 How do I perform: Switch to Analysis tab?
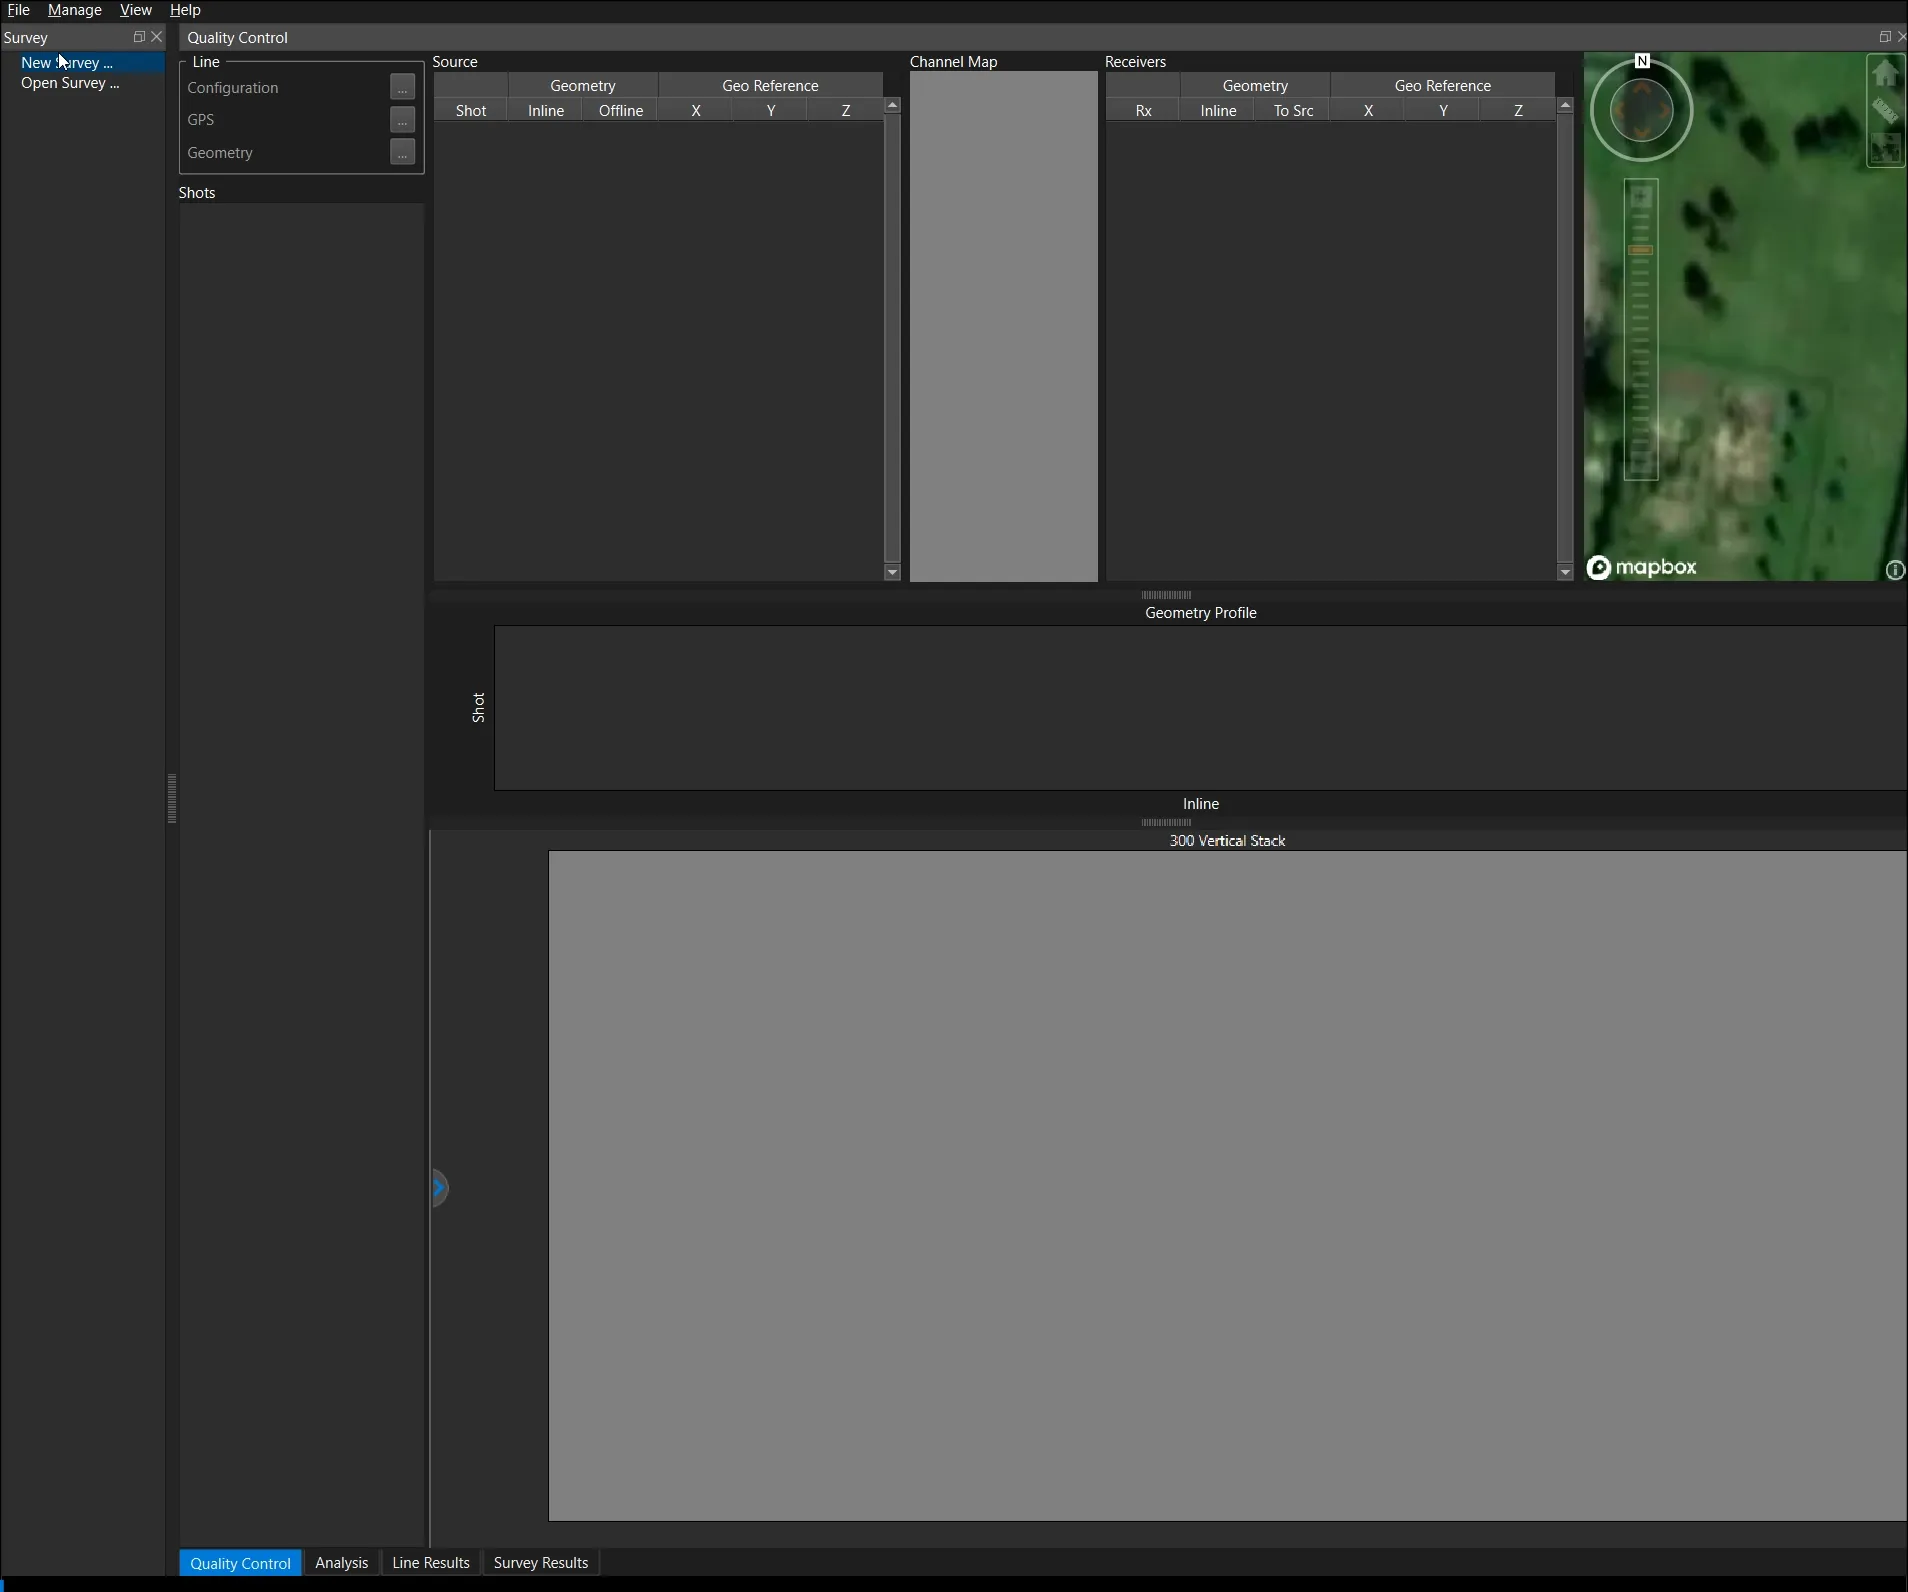342,1563
